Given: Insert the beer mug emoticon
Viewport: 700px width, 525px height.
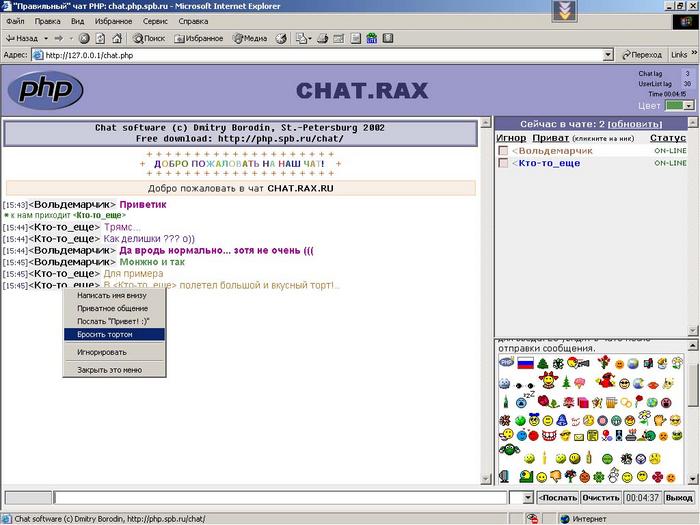Looking at the screenshot, I should click(x=612, y=403).
